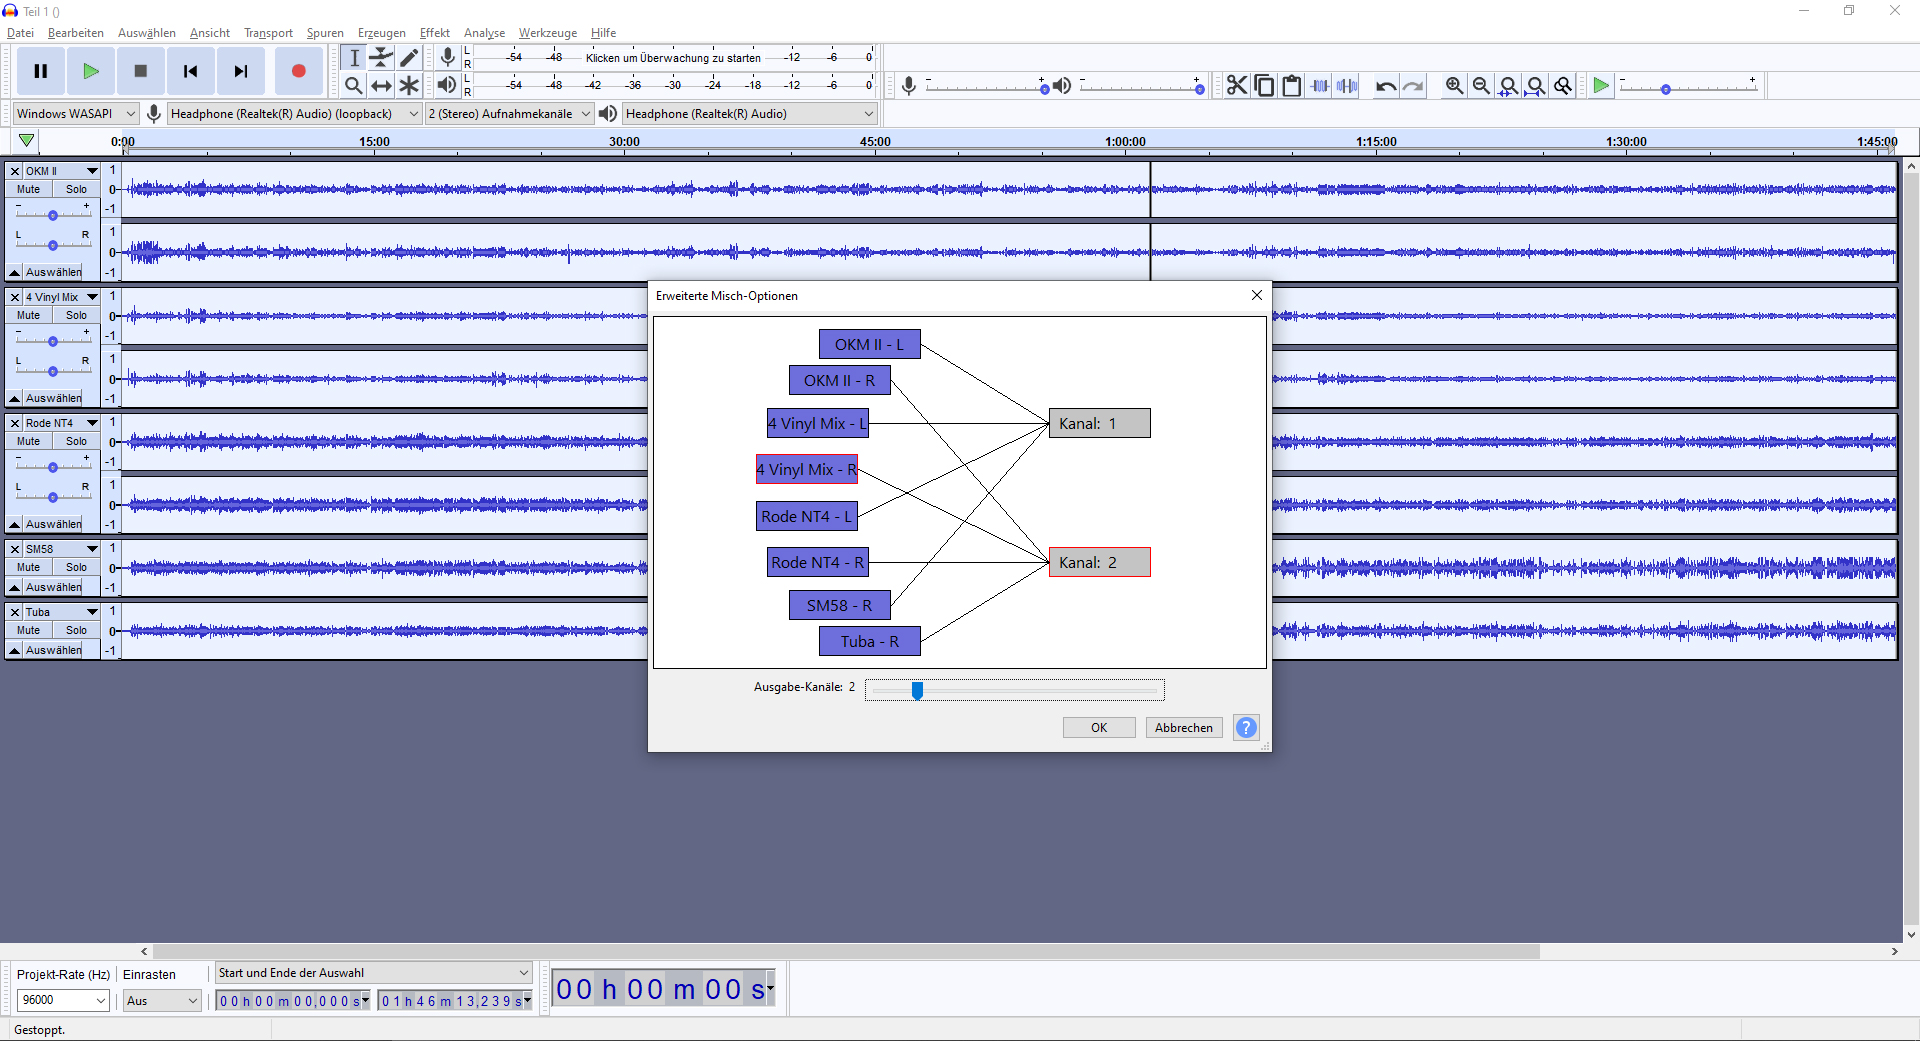1920x1041 pixels.
Task: Click the red Record button
Action: tap(298, 71)
